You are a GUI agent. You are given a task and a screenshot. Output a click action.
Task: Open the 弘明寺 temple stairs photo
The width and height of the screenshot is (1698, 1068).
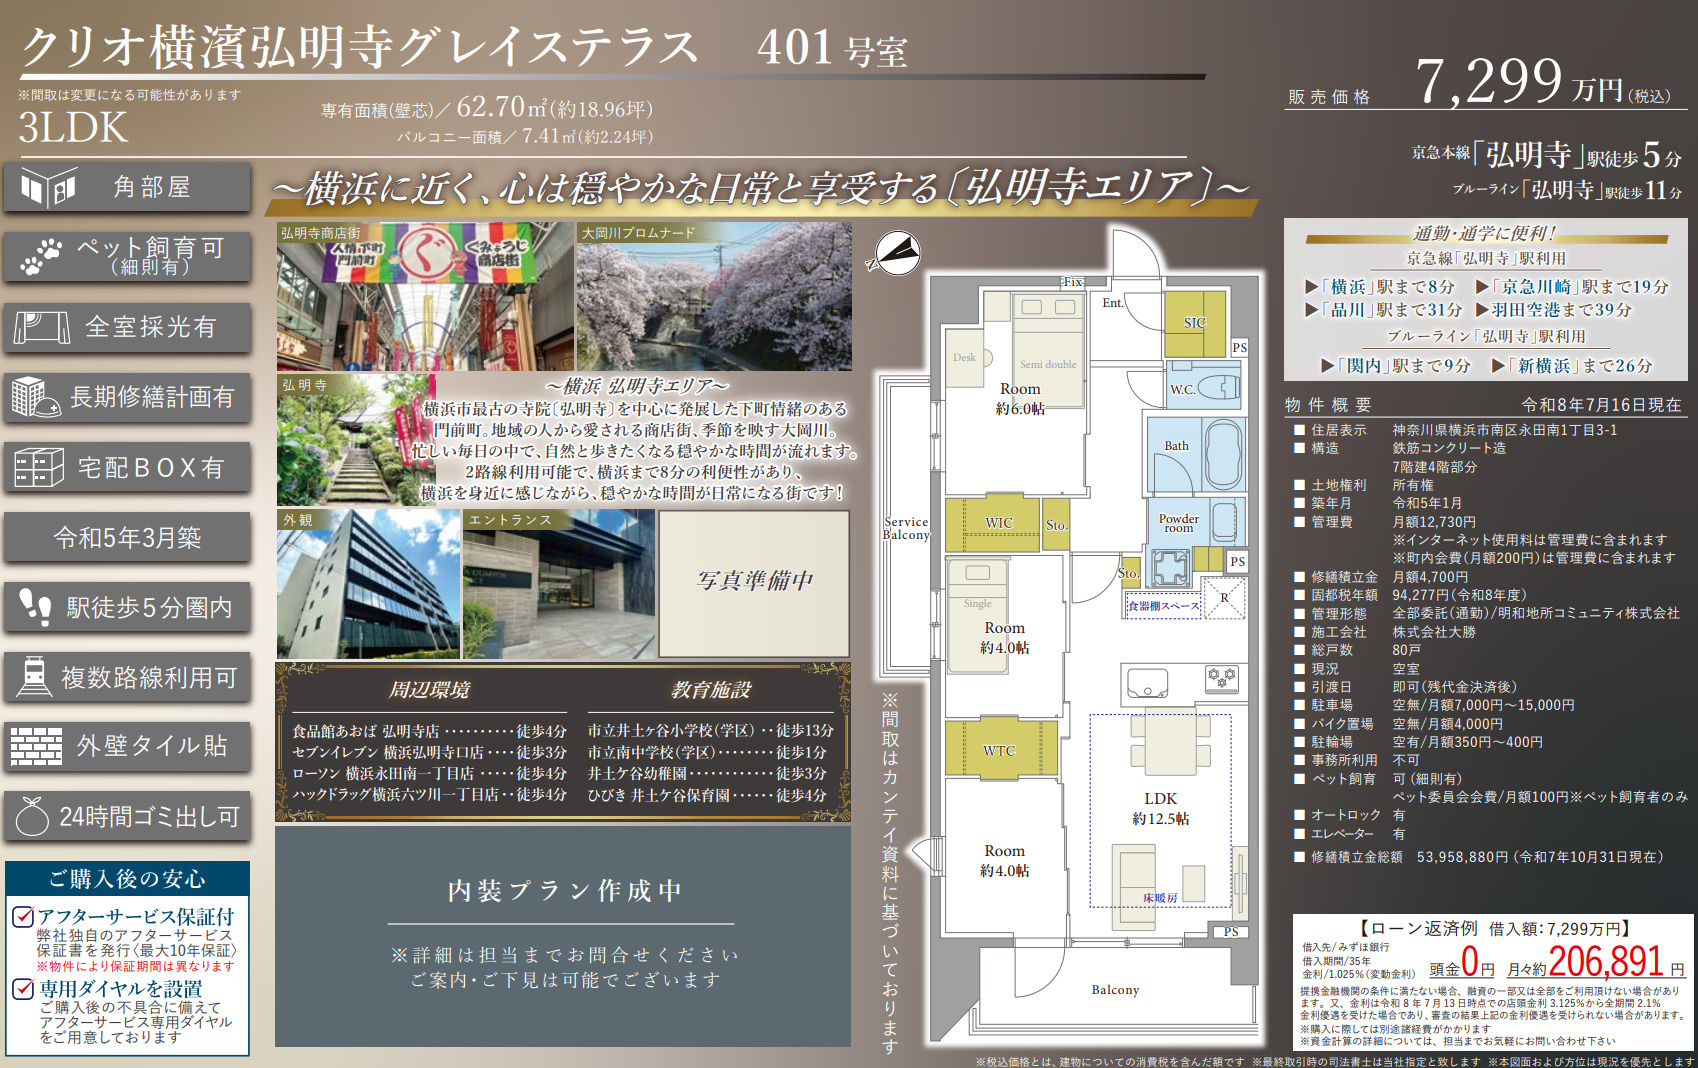point(356,440)
